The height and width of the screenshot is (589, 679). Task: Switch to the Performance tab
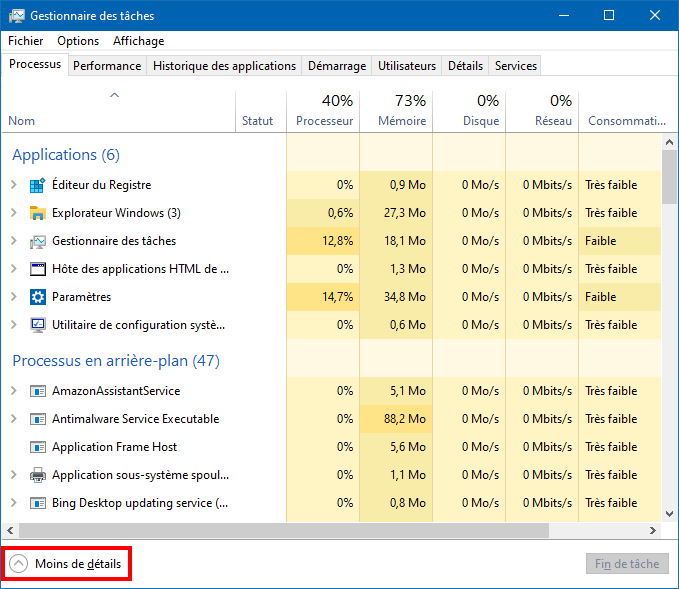click(x=107, y=66)
